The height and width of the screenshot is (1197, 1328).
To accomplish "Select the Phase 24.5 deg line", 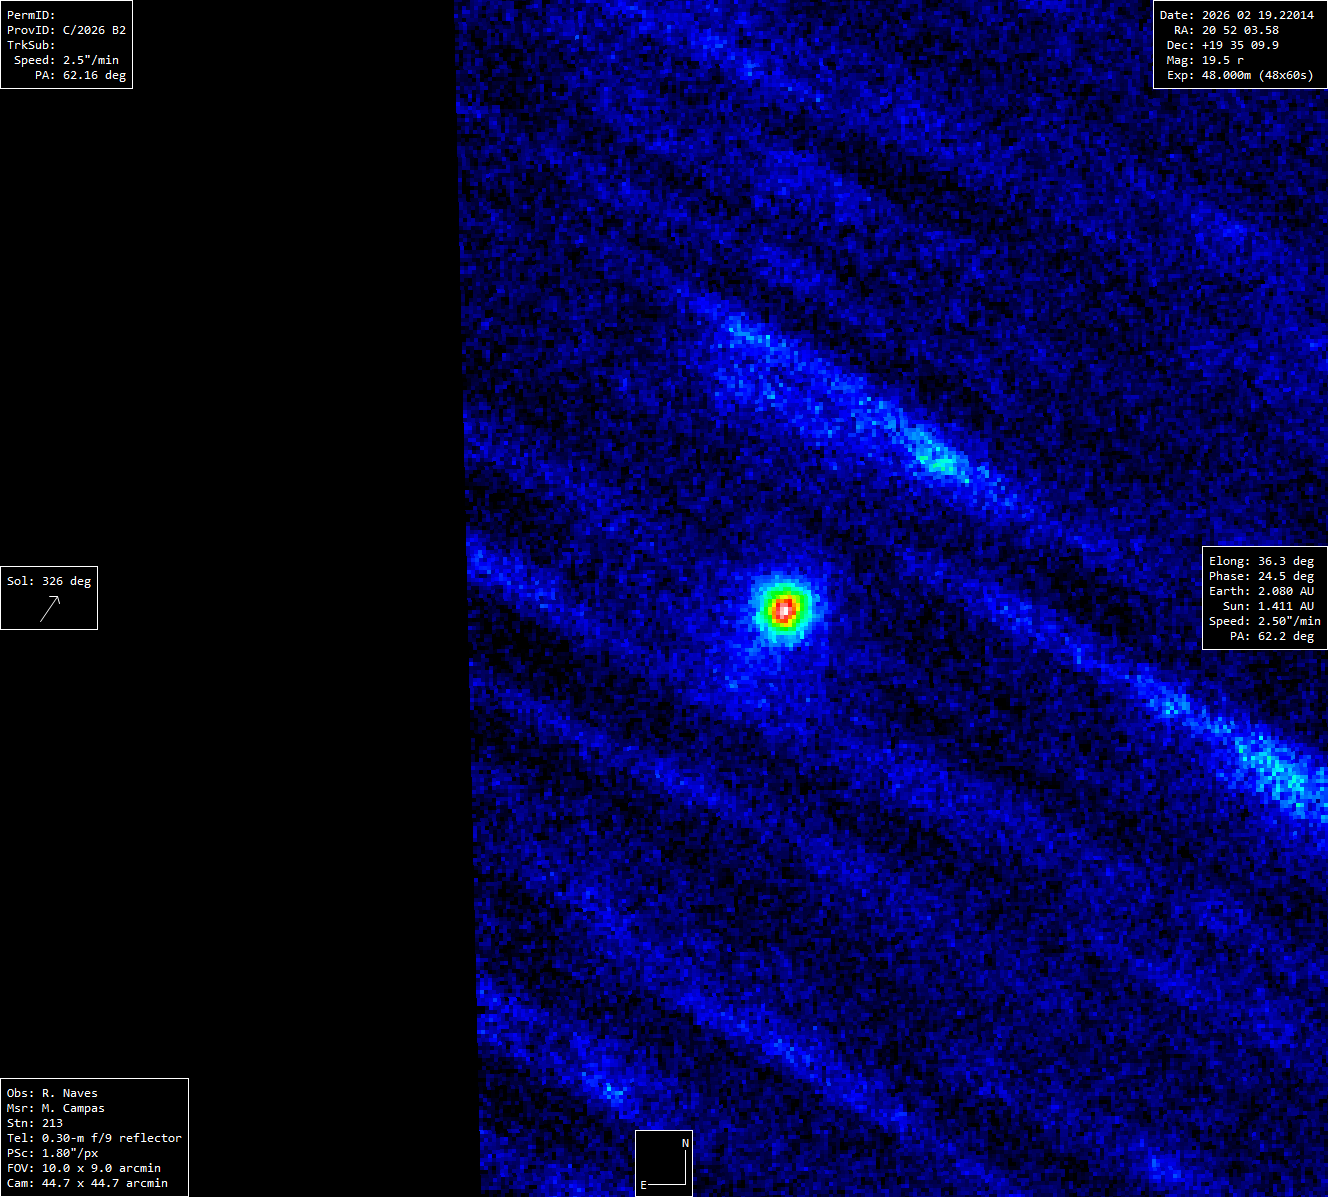I will pyautogui.click(x=1261, y=576).
